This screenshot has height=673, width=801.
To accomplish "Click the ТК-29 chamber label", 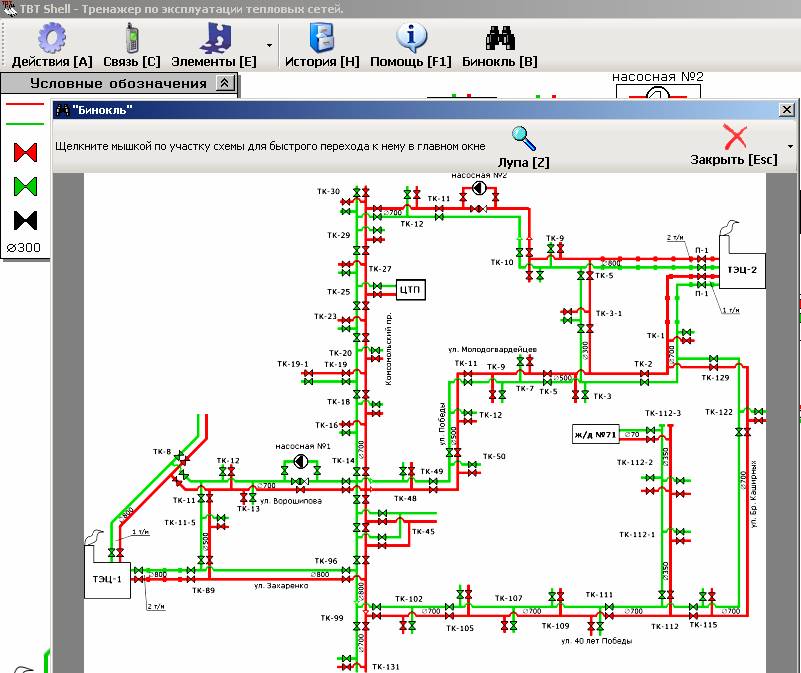I will 339,235.
